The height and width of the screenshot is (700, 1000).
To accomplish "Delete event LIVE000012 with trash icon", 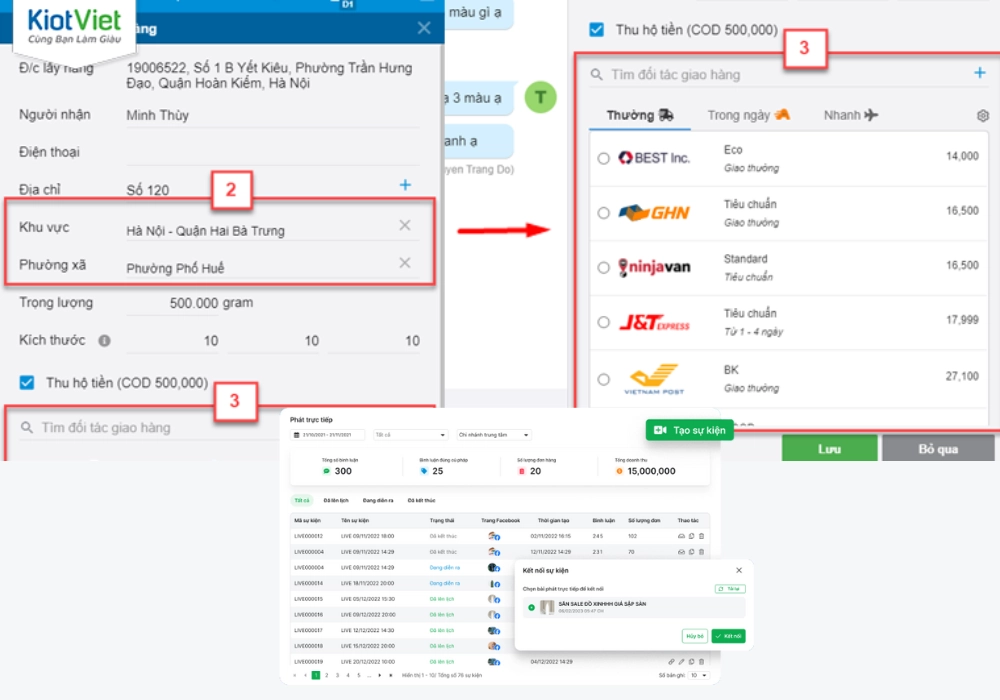I will point(702,536).
